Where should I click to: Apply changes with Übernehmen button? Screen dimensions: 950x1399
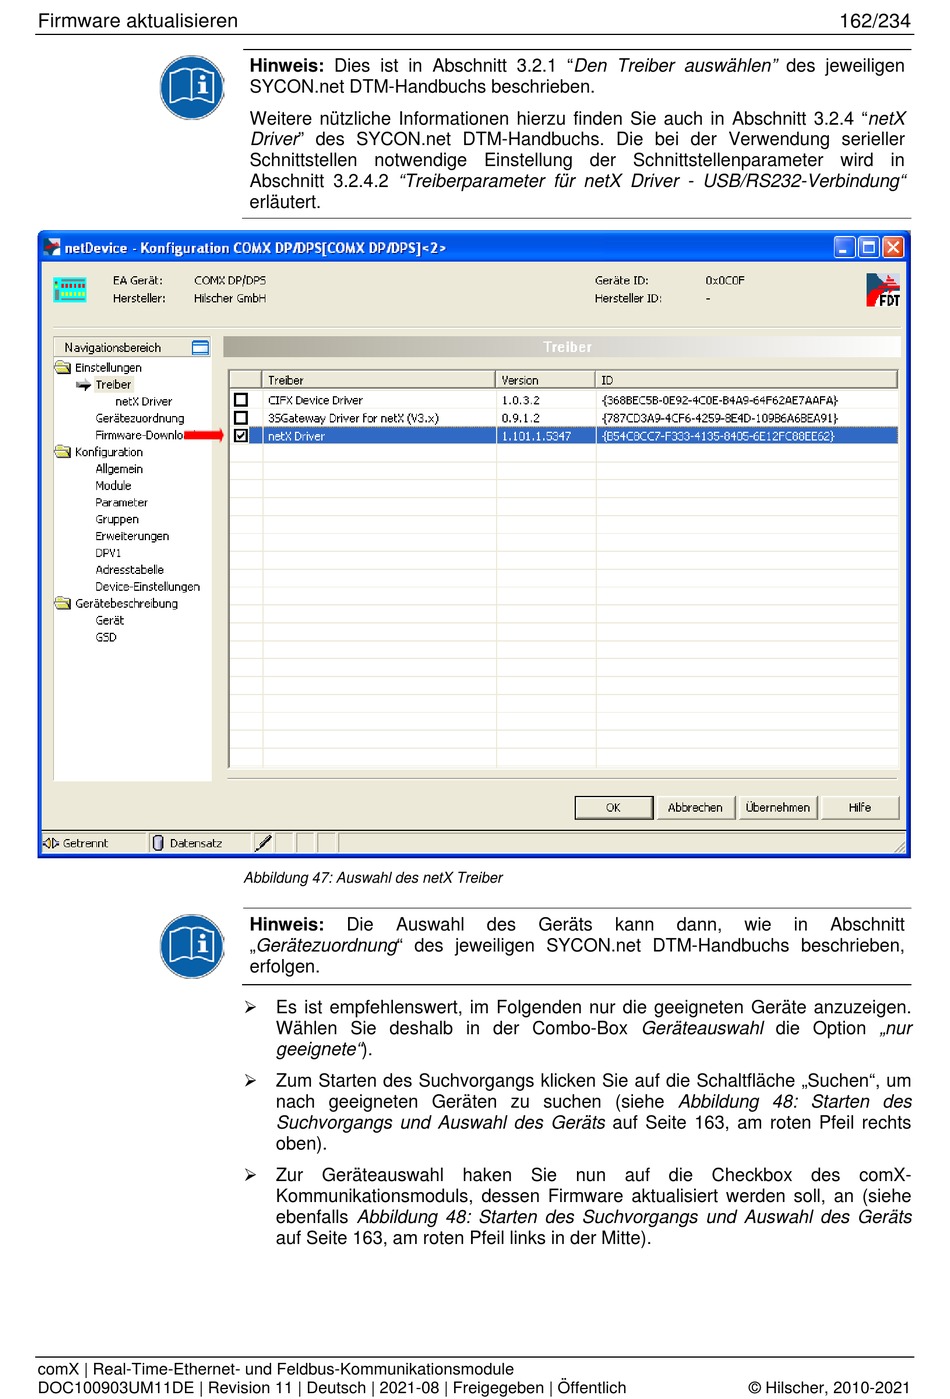tap(777, 807)
